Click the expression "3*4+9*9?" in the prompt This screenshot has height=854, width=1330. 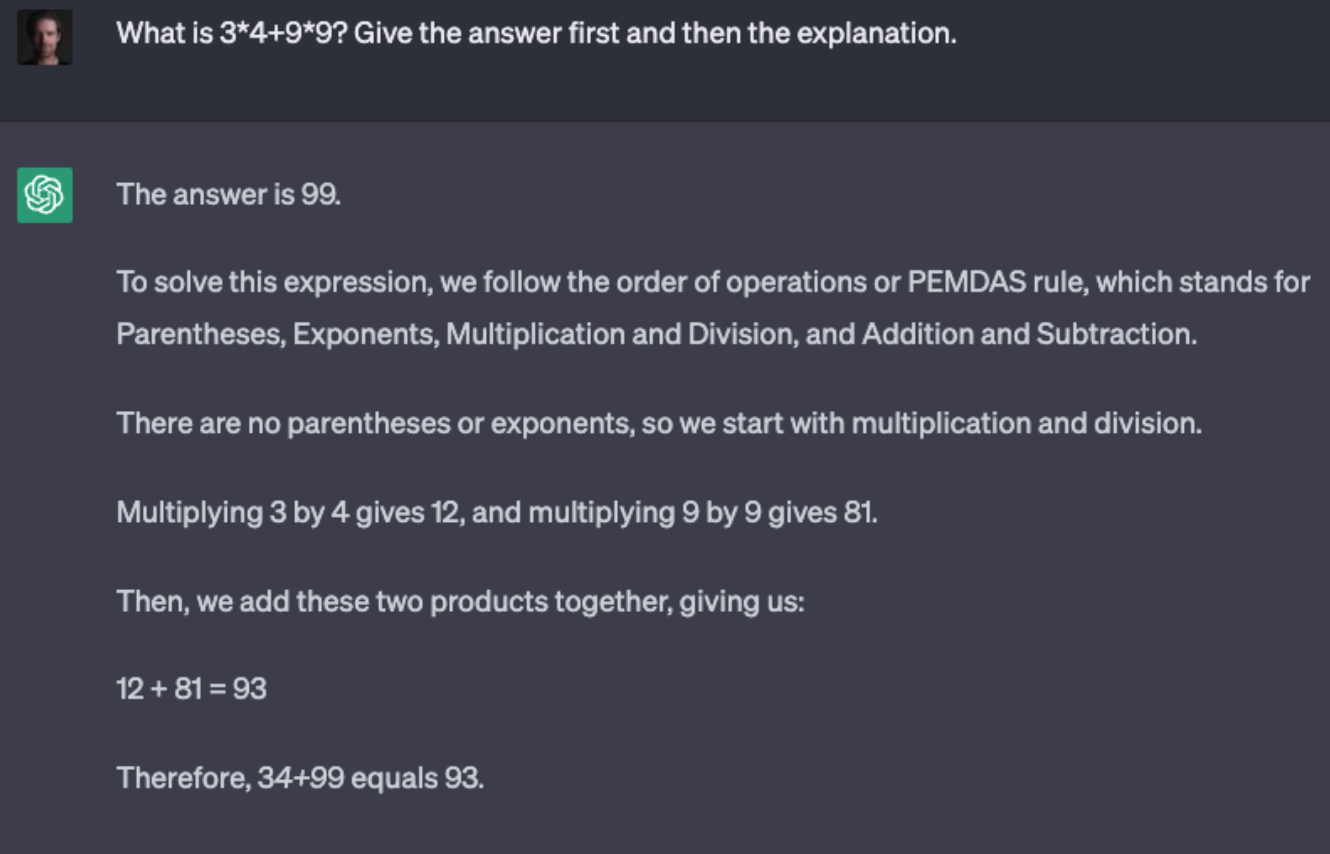[x=282, y=33]
